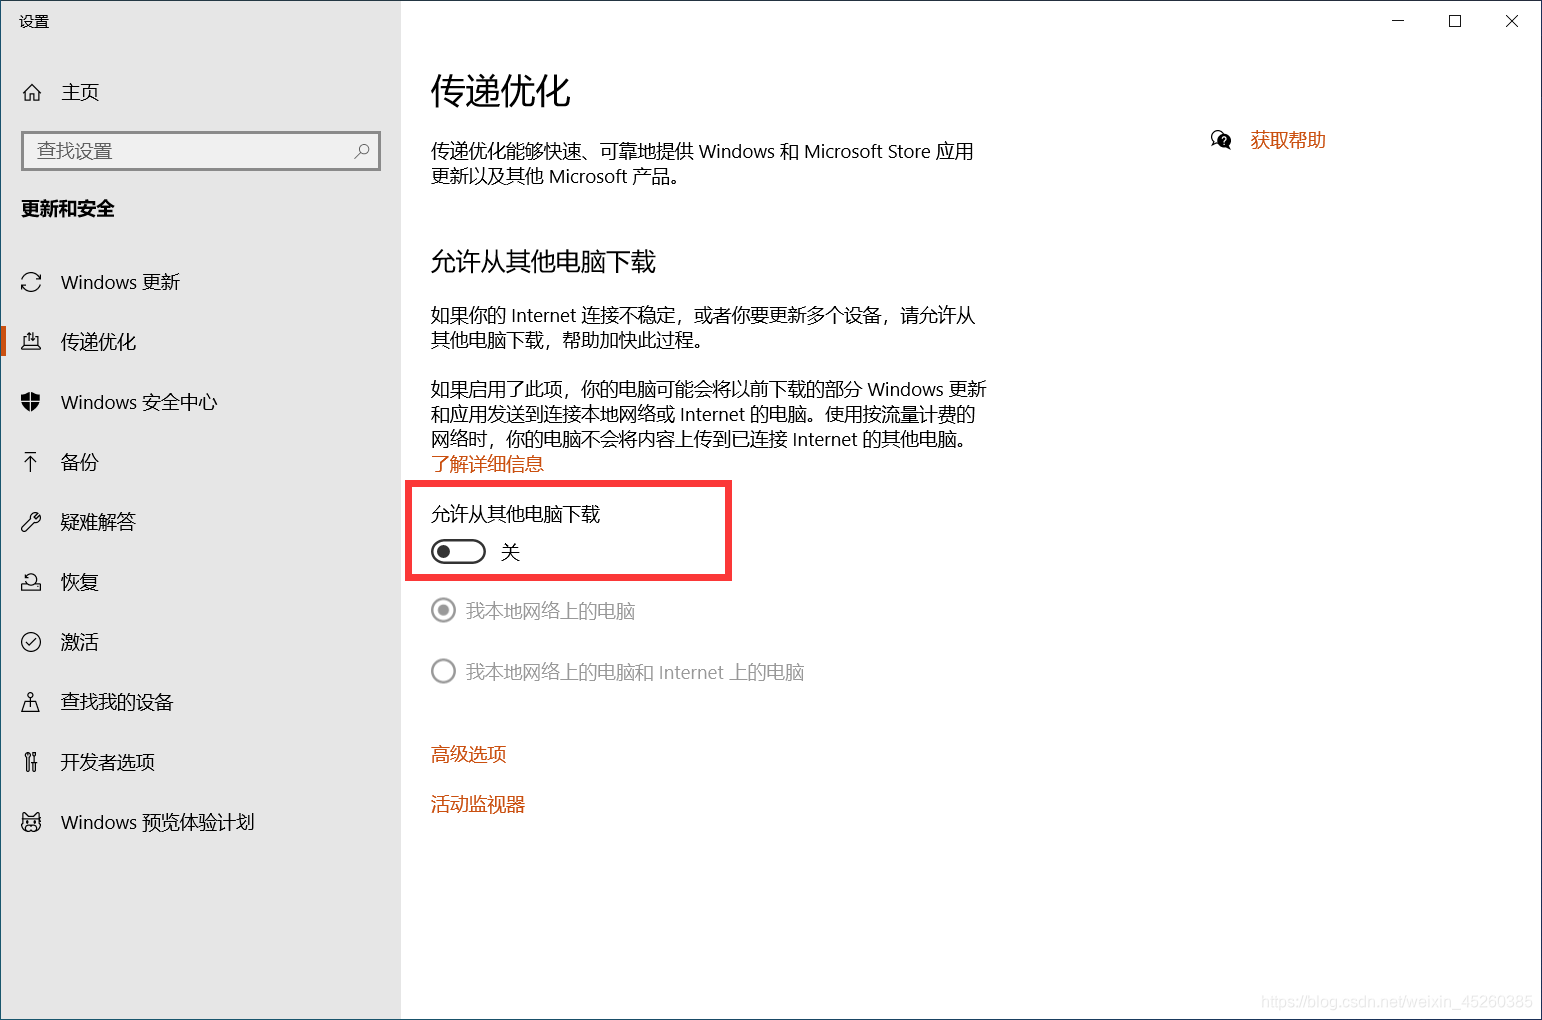Open the 了解详细信息 link
The width and height of the screenshot is (1542, 1020).
tap(487, 464)
